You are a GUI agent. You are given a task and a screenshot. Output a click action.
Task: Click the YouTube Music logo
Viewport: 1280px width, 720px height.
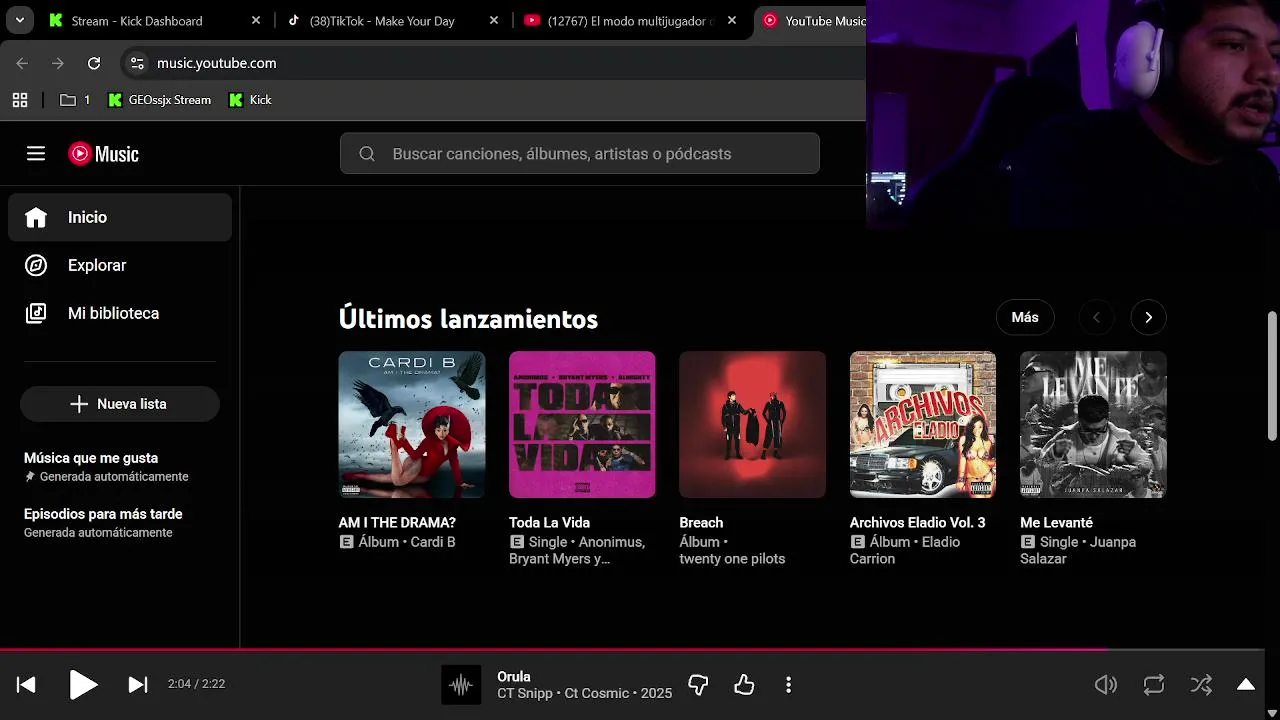103,154
